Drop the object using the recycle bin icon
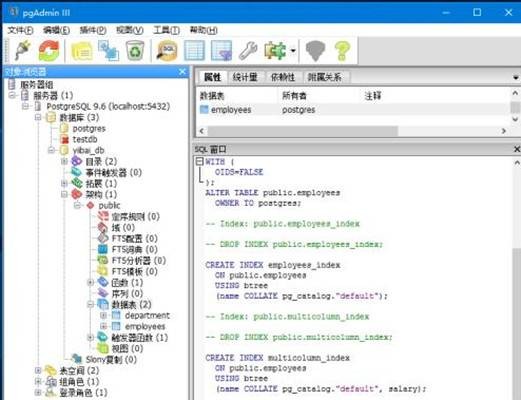The image size is (521, 400). coord(135,51)
